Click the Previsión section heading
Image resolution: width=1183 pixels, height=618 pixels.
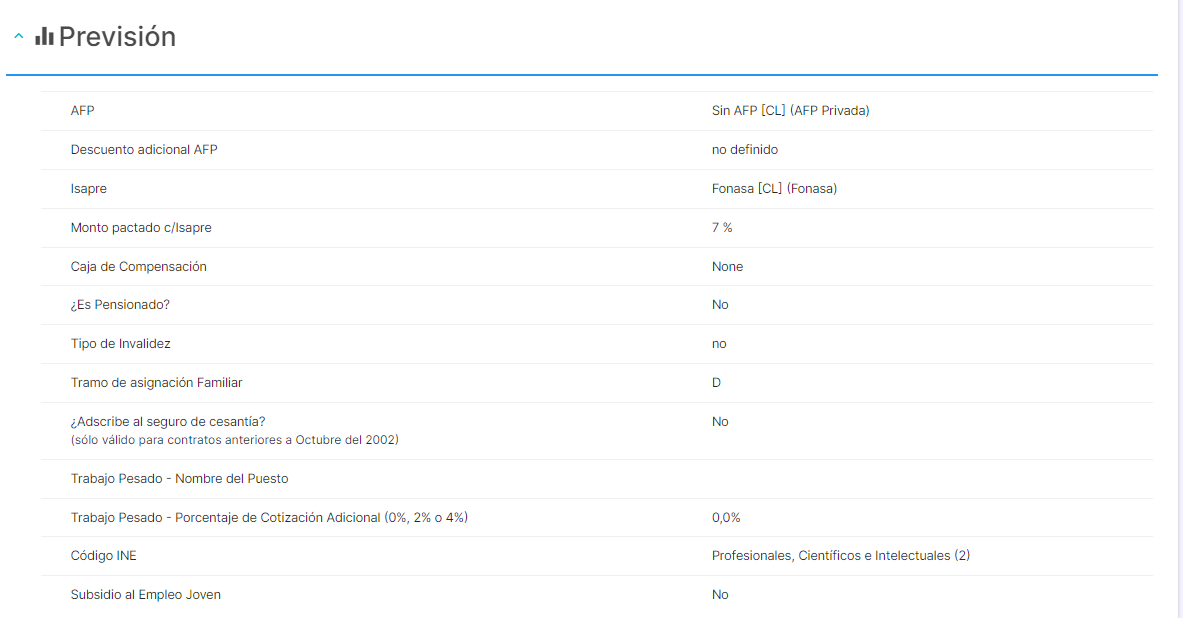coord(117,37)
